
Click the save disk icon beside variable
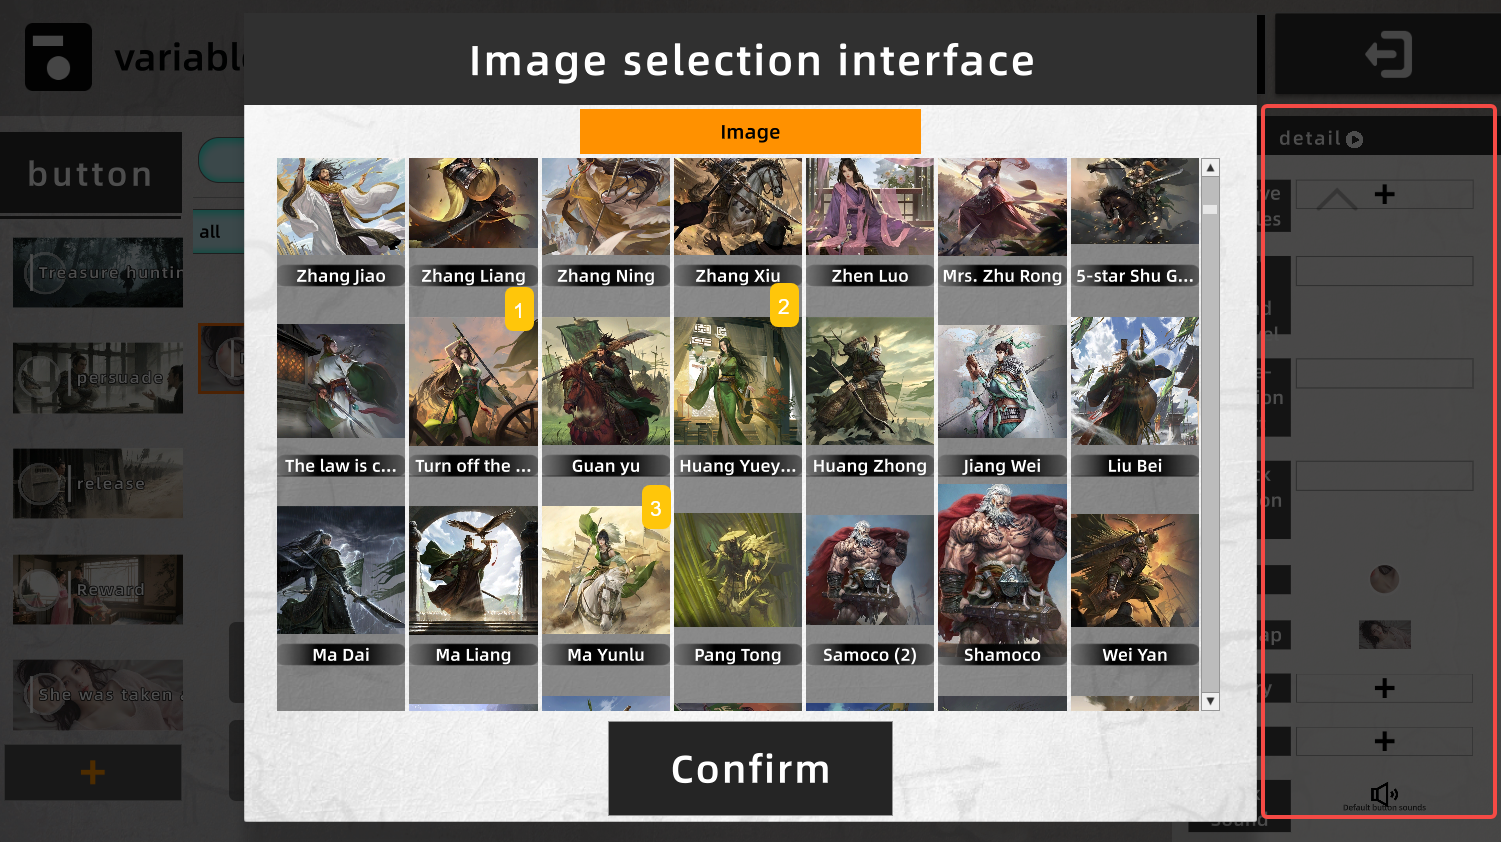pyautogui.click(x=58, y=57)
